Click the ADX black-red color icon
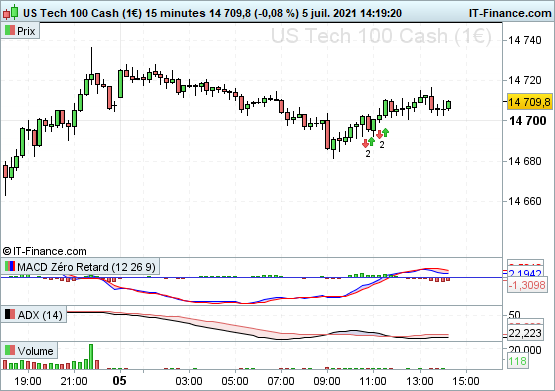Image resolution: width=555 pixels, height=391 pixels. click(10, 315)
